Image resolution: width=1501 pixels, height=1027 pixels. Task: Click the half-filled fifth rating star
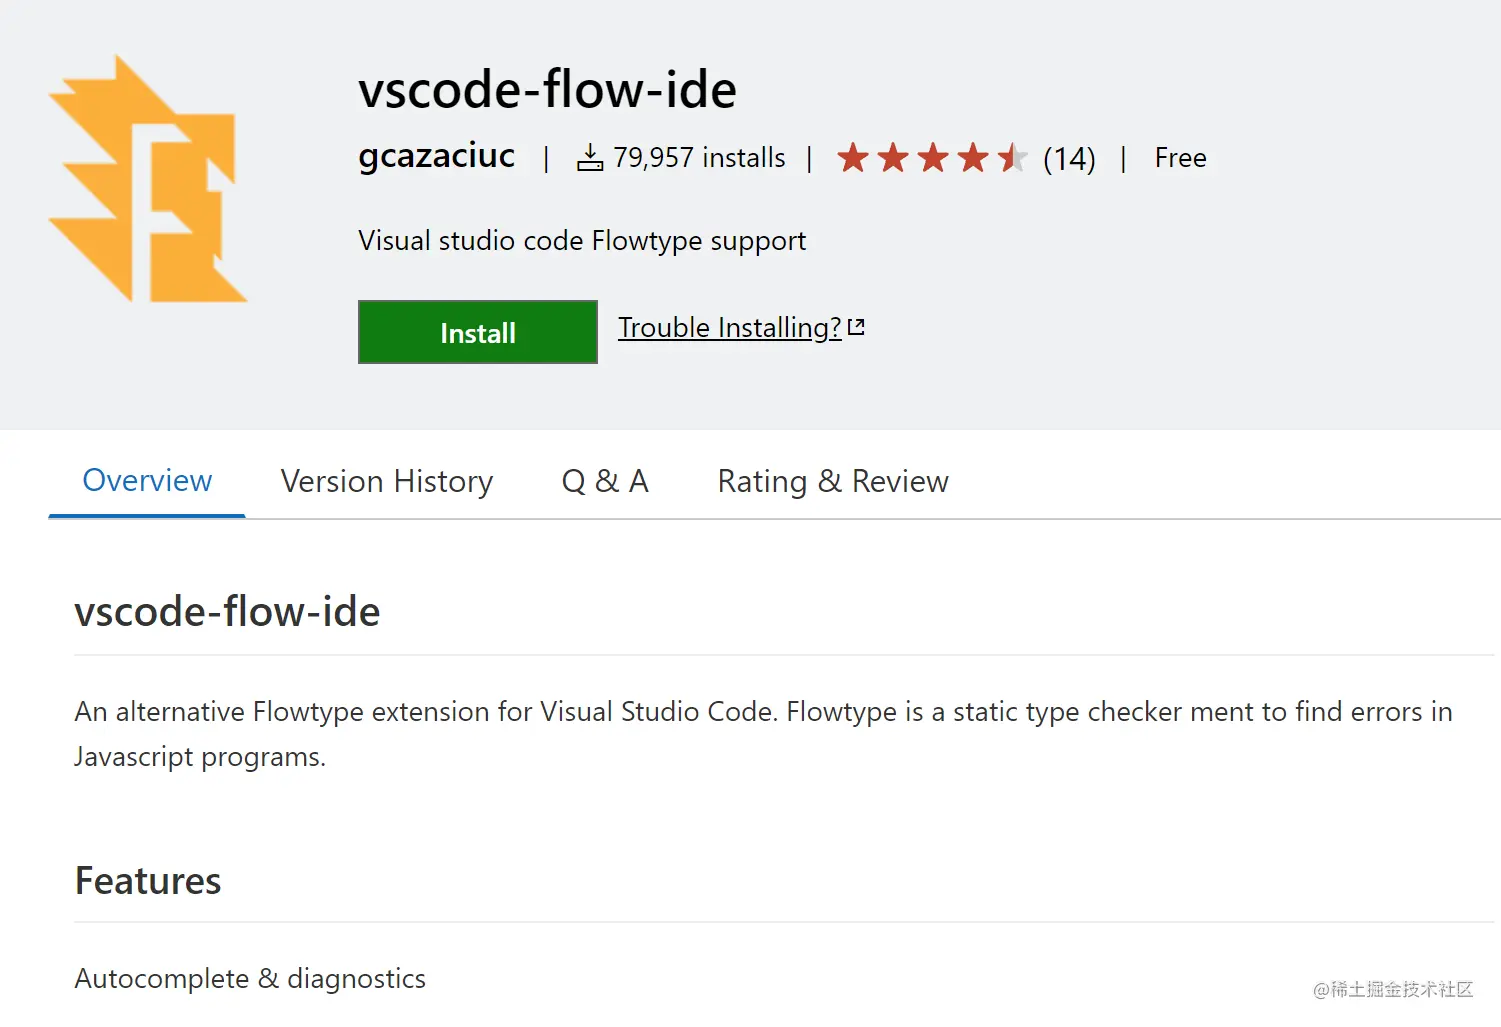pos(1012,158)
